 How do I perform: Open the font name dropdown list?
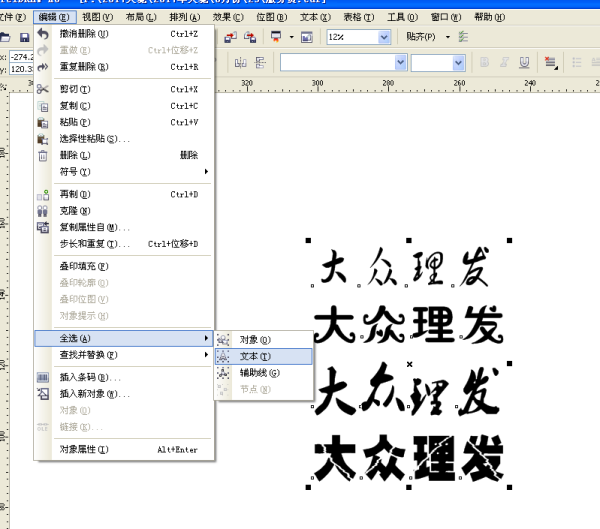(400, 62)
